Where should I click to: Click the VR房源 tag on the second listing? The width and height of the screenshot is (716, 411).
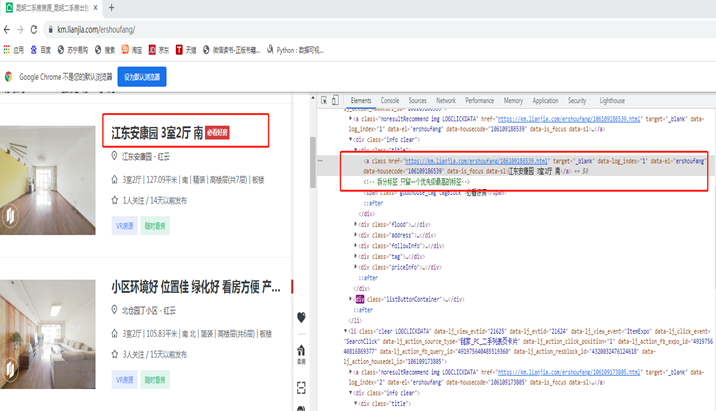124,380
